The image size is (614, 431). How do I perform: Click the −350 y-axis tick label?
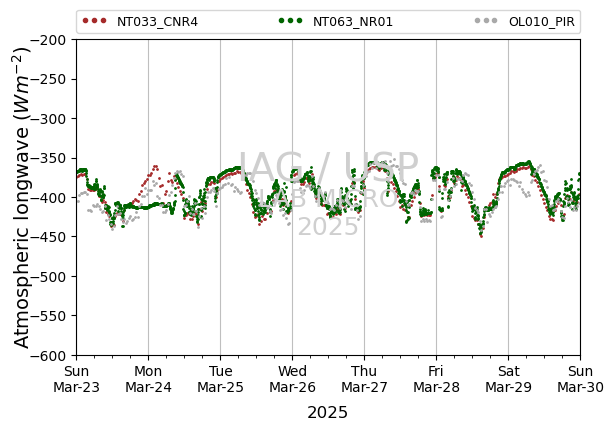tap(50, 159)
